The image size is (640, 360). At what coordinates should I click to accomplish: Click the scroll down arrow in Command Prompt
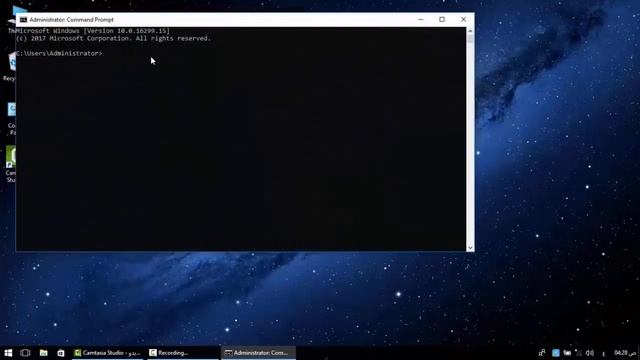[x=470, y=247]
